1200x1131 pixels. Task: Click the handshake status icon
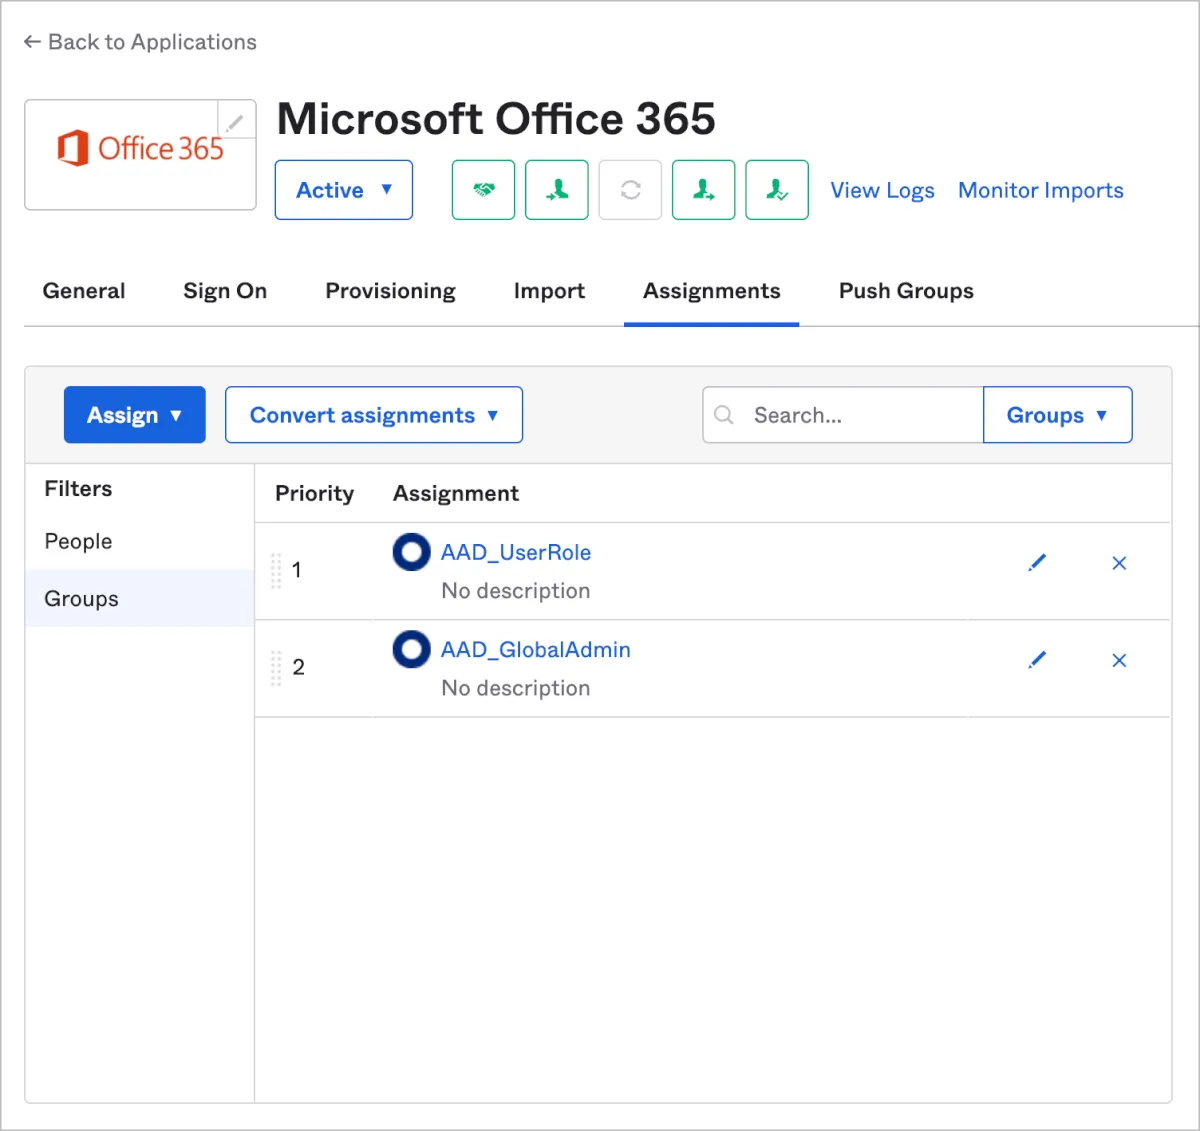(x=483, y=190)
